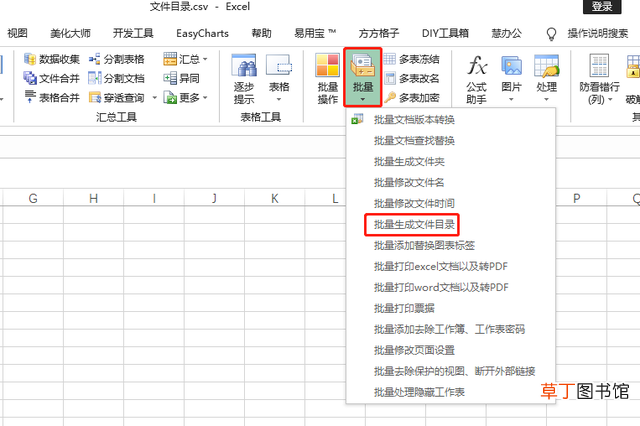Screen dimensions: 640x426
Task: Select column G header
Action: pyautogui.click(x=33, y=198)
